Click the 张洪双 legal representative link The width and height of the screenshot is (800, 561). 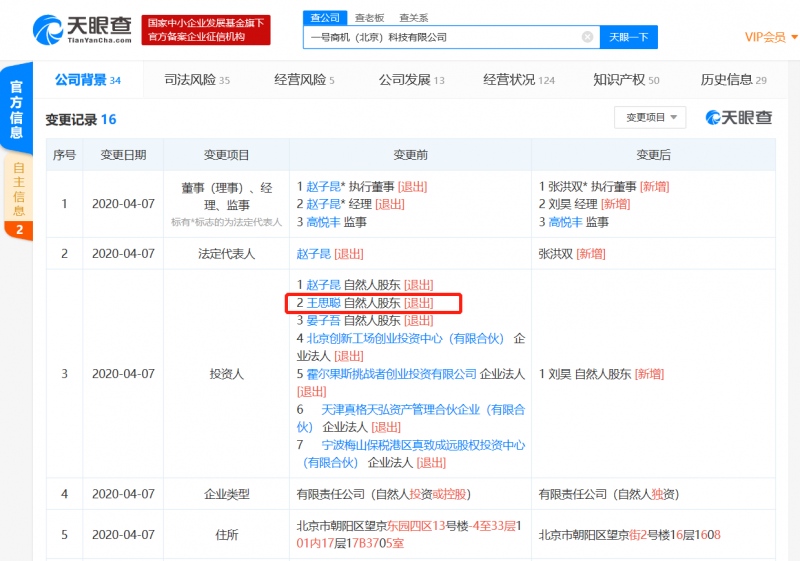tap(555, 254)
